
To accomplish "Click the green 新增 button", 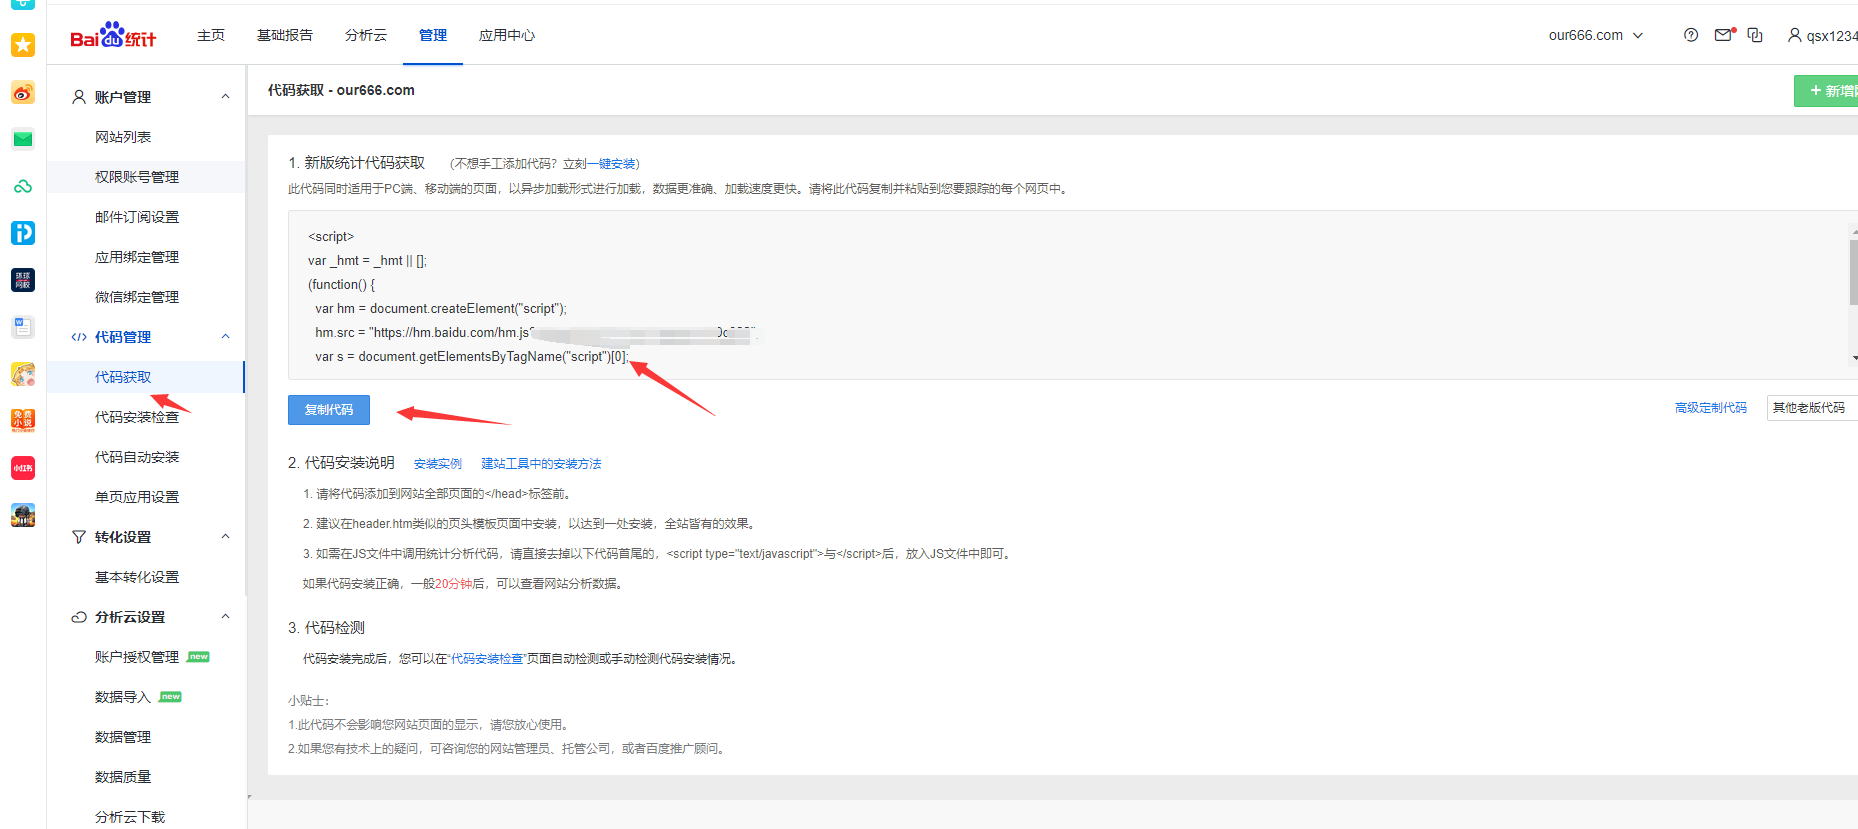I will (x=1827, y=91).
